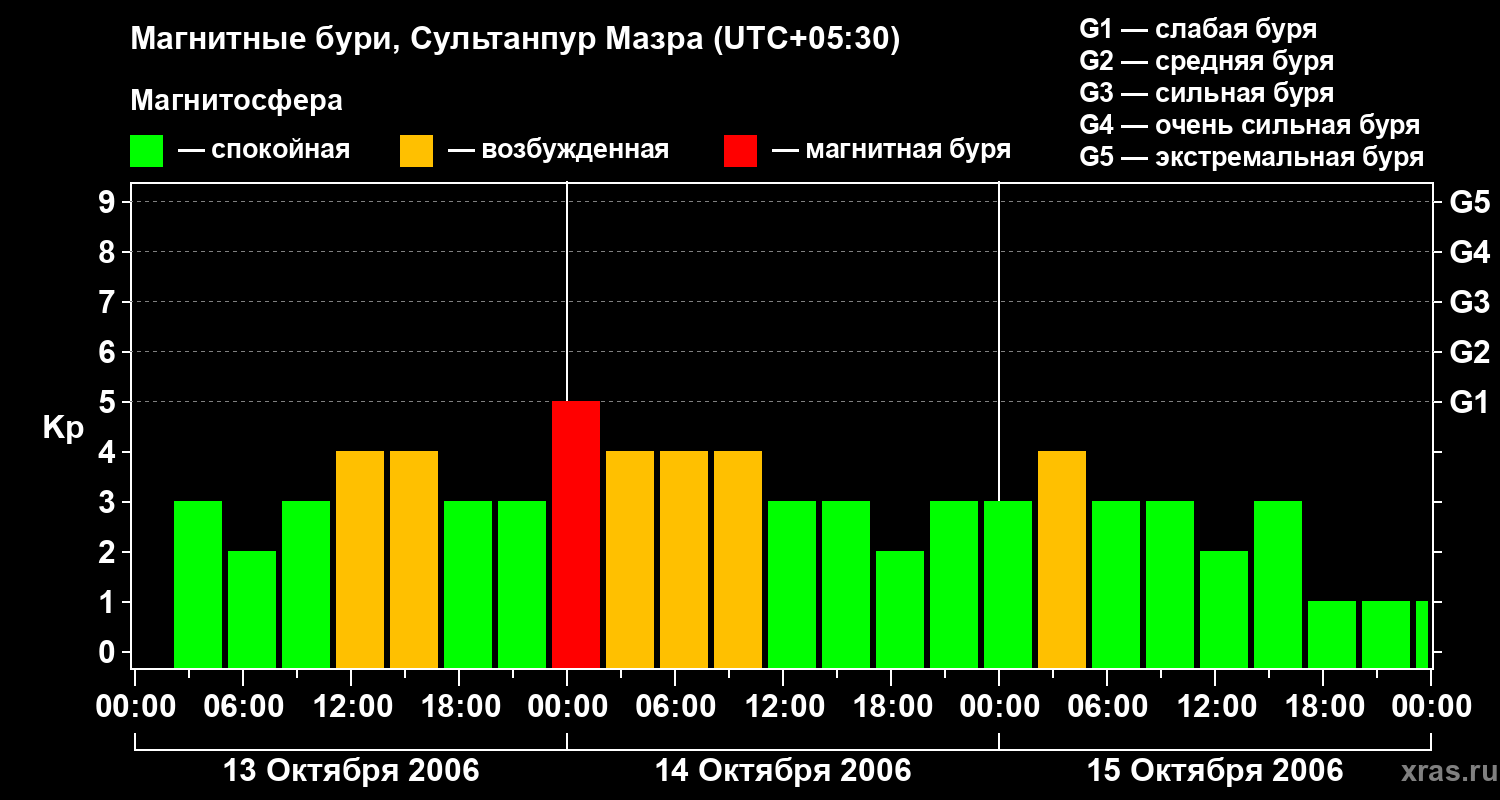Click the green 'спокойная' legend swatch
Screen dimensions: 1500x800
pyautogui.click(x=147, y=151)
